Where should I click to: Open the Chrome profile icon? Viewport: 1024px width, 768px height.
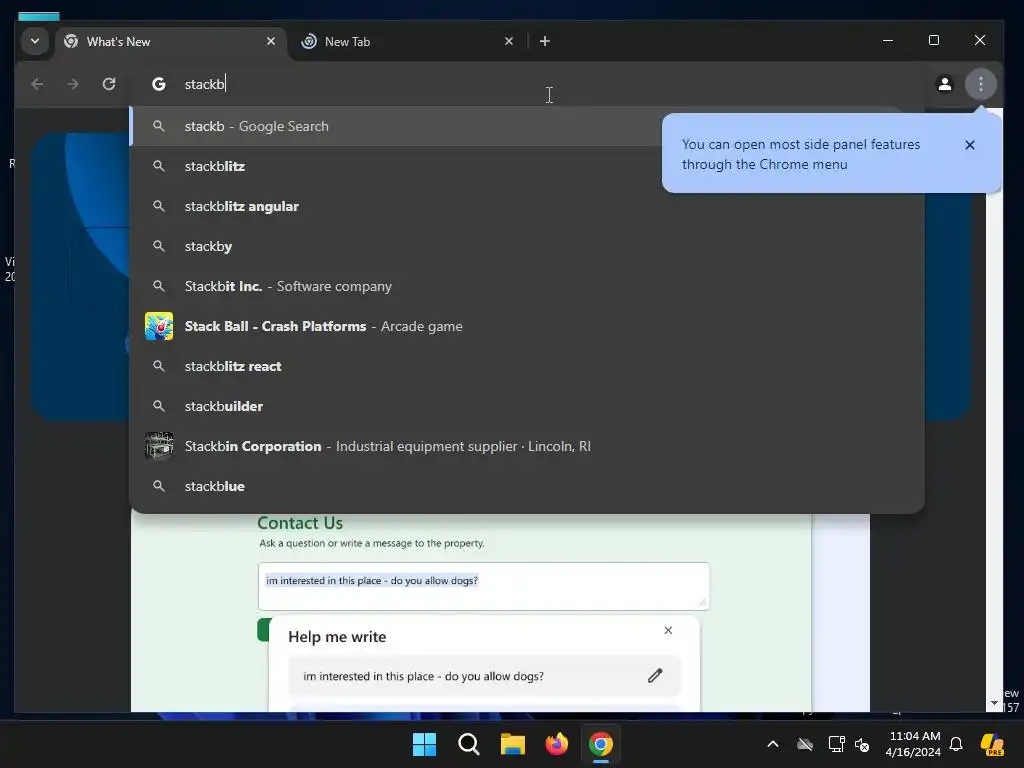point(944,84)
